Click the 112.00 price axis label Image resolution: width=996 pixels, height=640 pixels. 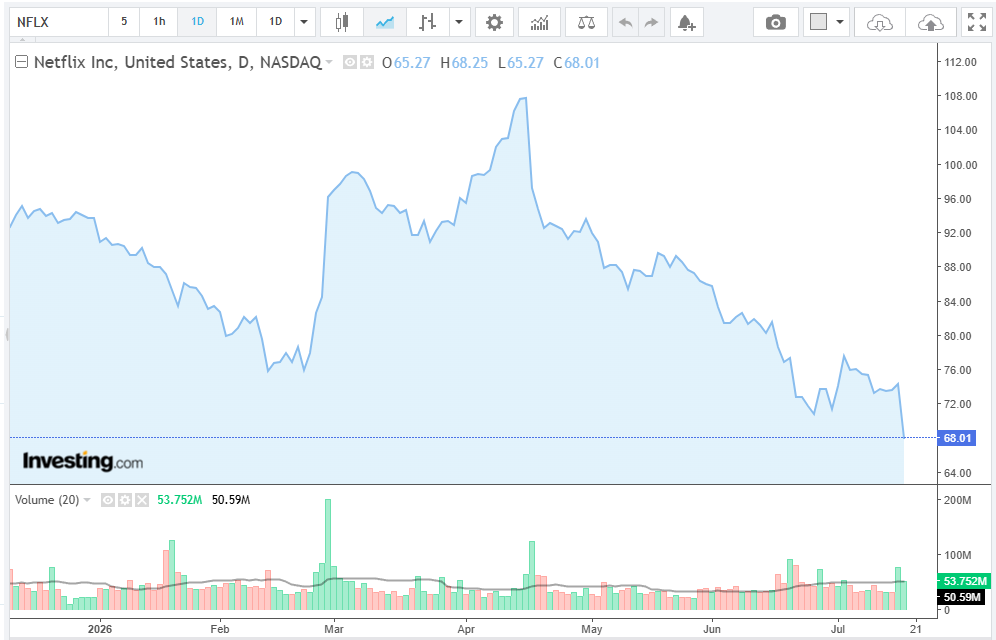coord(960,62)
